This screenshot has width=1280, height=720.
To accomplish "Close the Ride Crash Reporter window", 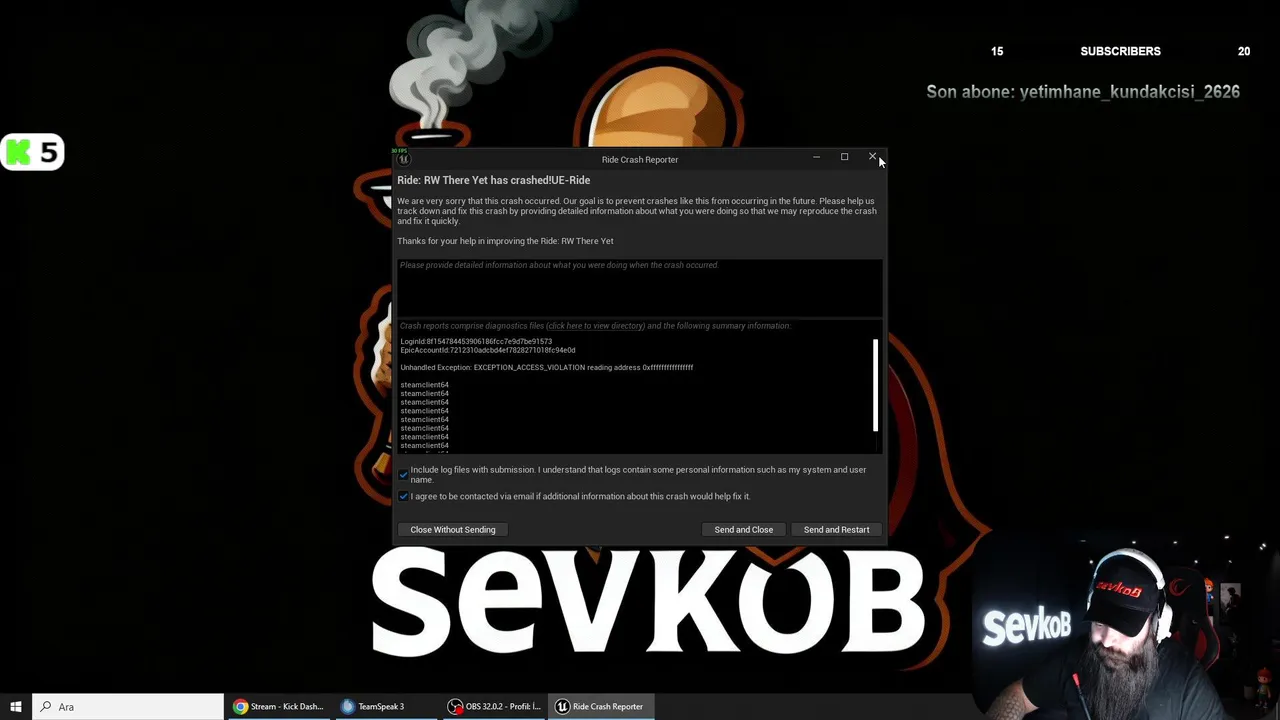I will tap(872, 157).
